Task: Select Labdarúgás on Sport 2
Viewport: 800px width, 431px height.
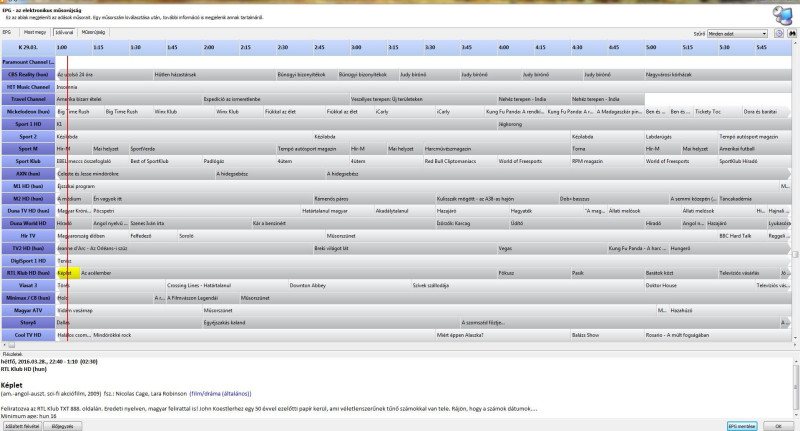Action: (681, 137)
